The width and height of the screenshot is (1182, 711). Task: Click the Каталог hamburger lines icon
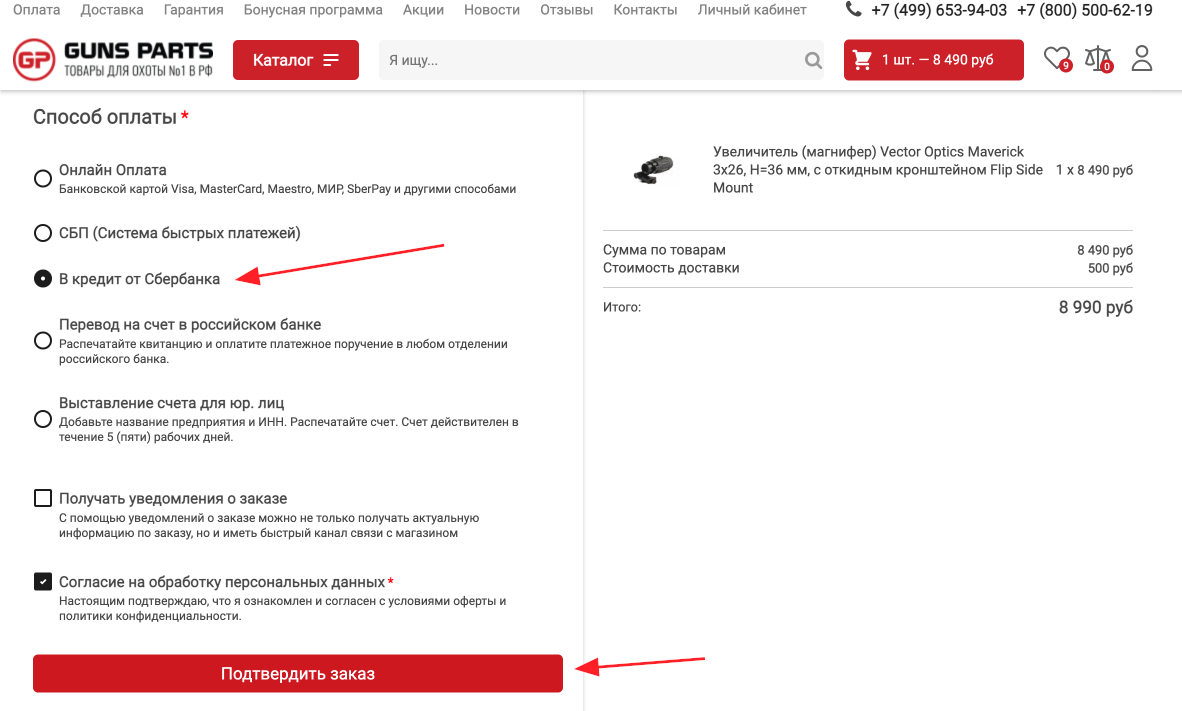[x=331, y=60]
